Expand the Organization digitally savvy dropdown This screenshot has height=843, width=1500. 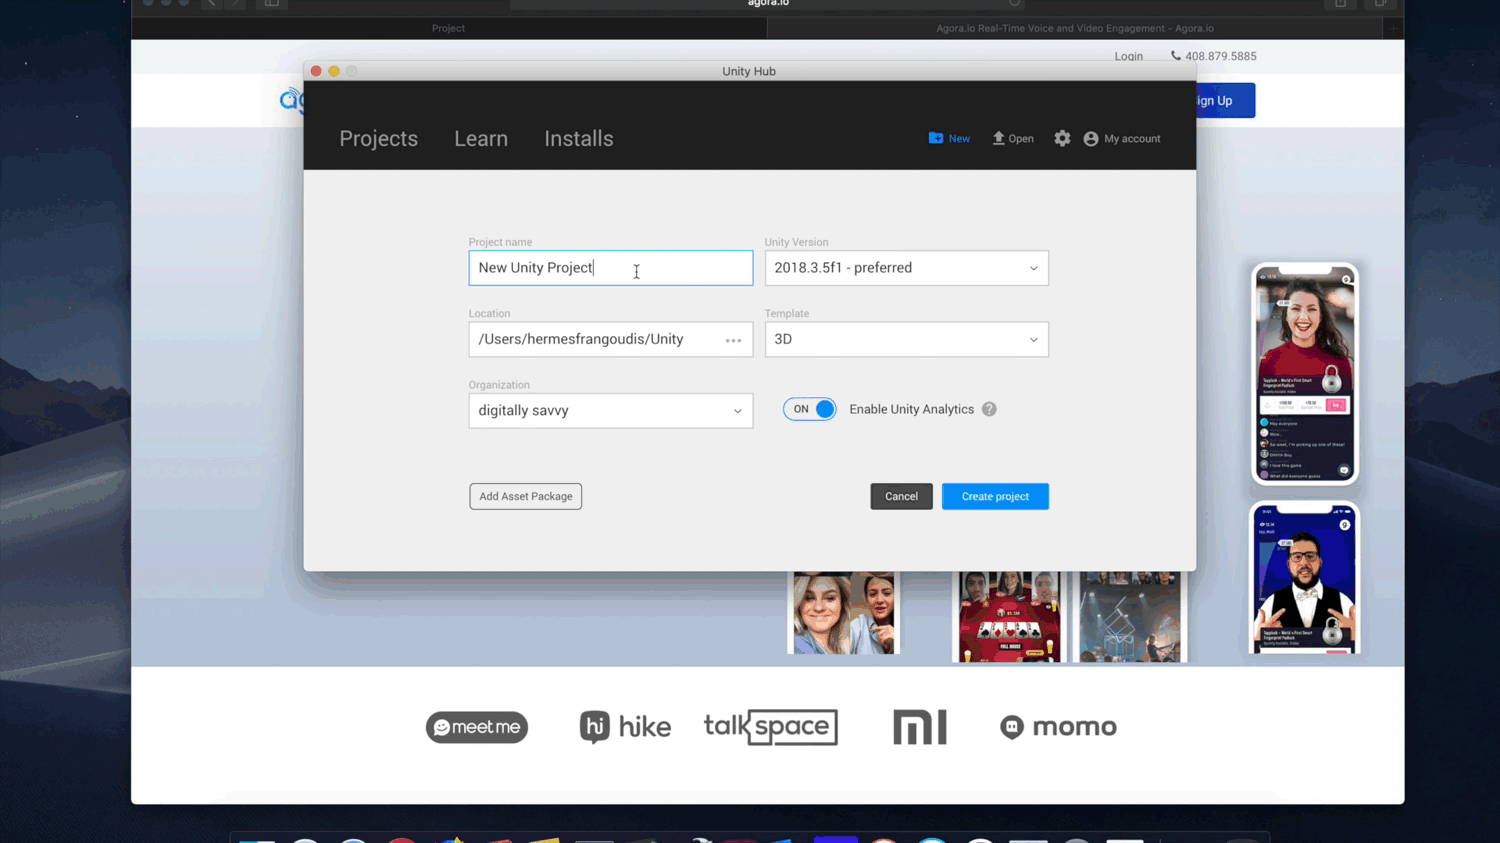(x=611, y=411)
